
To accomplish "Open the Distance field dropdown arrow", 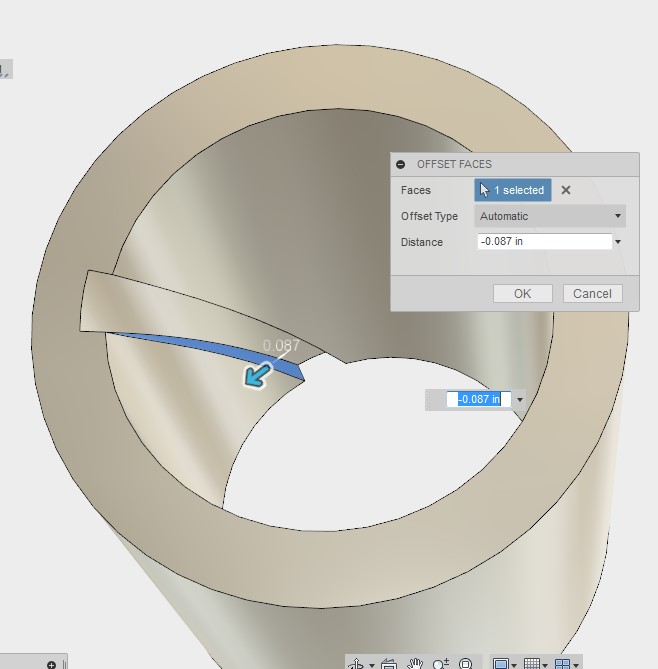I will pyautogui.click(x=618, y=242).
